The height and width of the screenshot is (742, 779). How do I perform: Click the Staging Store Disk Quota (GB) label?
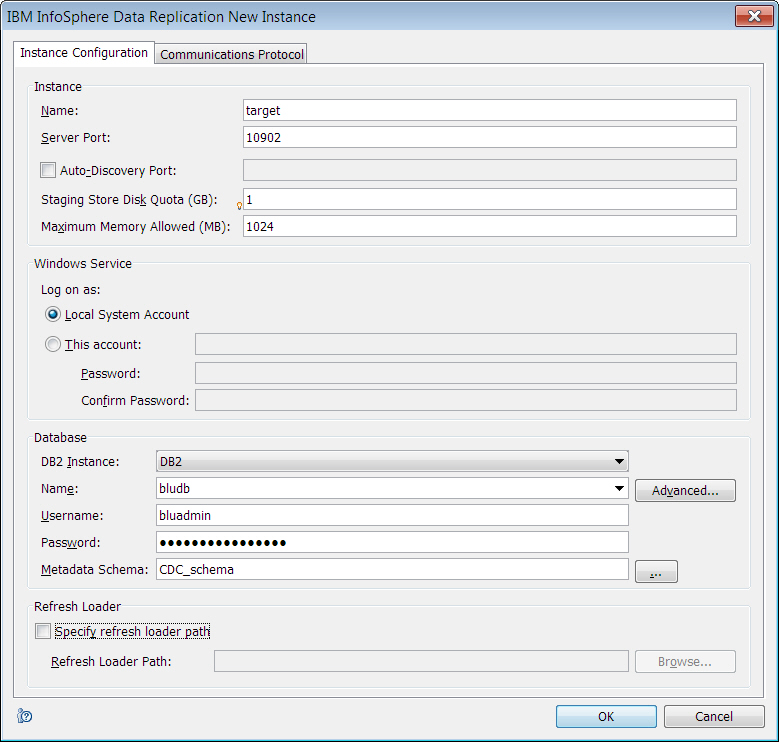point(129,200)
